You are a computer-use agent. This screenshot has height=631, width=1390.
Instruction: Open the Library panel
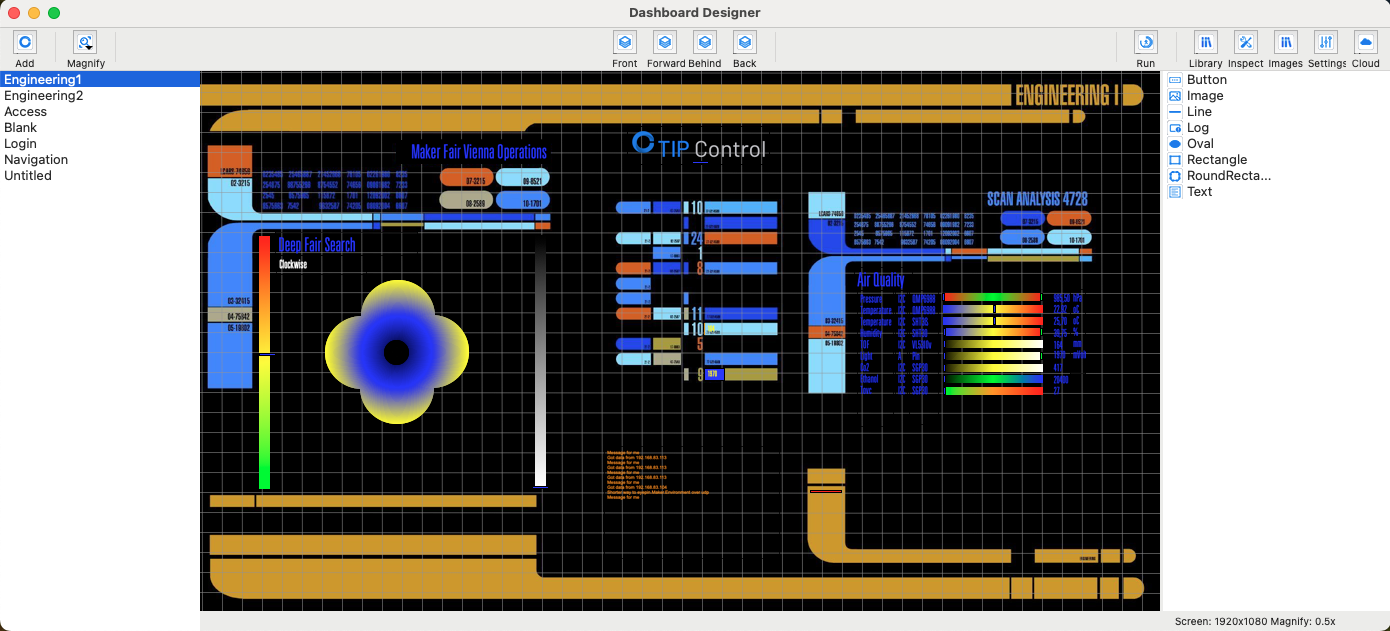(1206, 43)
